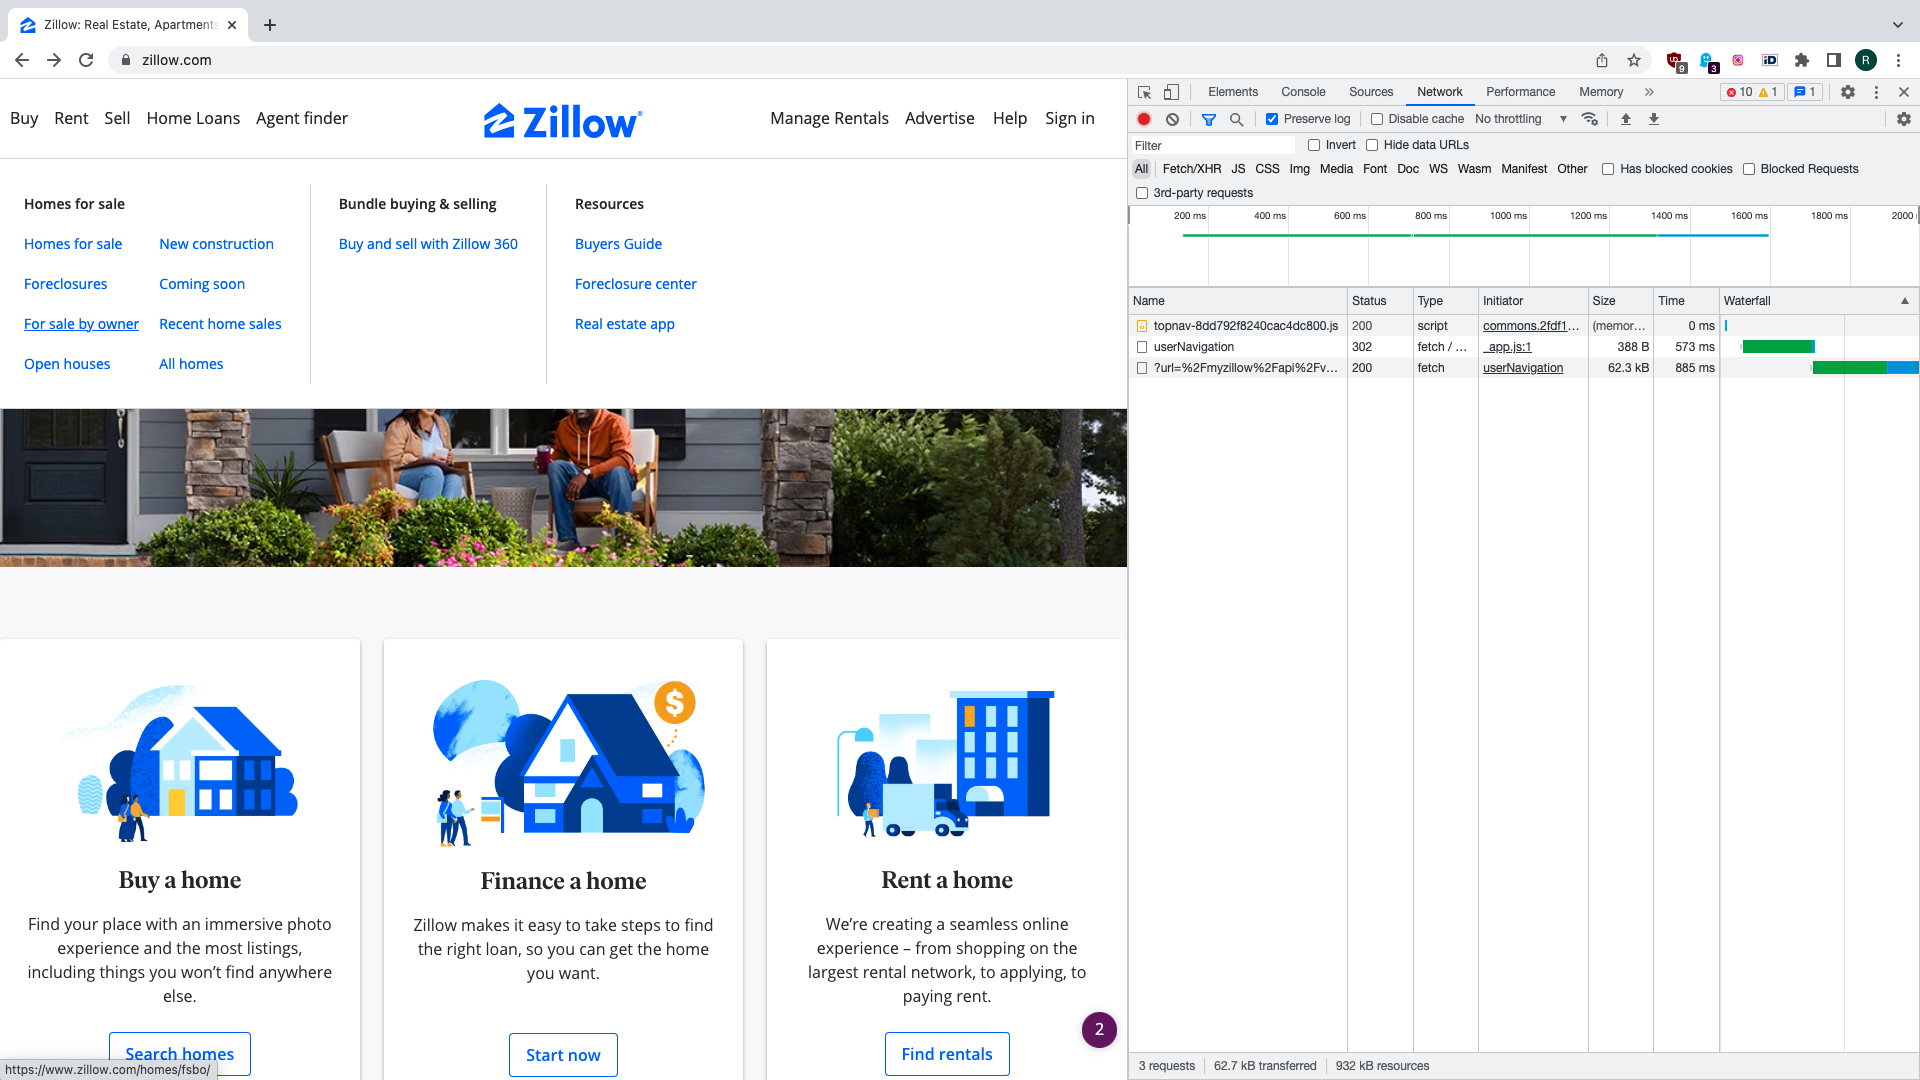Open the Sources tab
Screen dimensions: 1920x1080
[x=1371, y=92]
